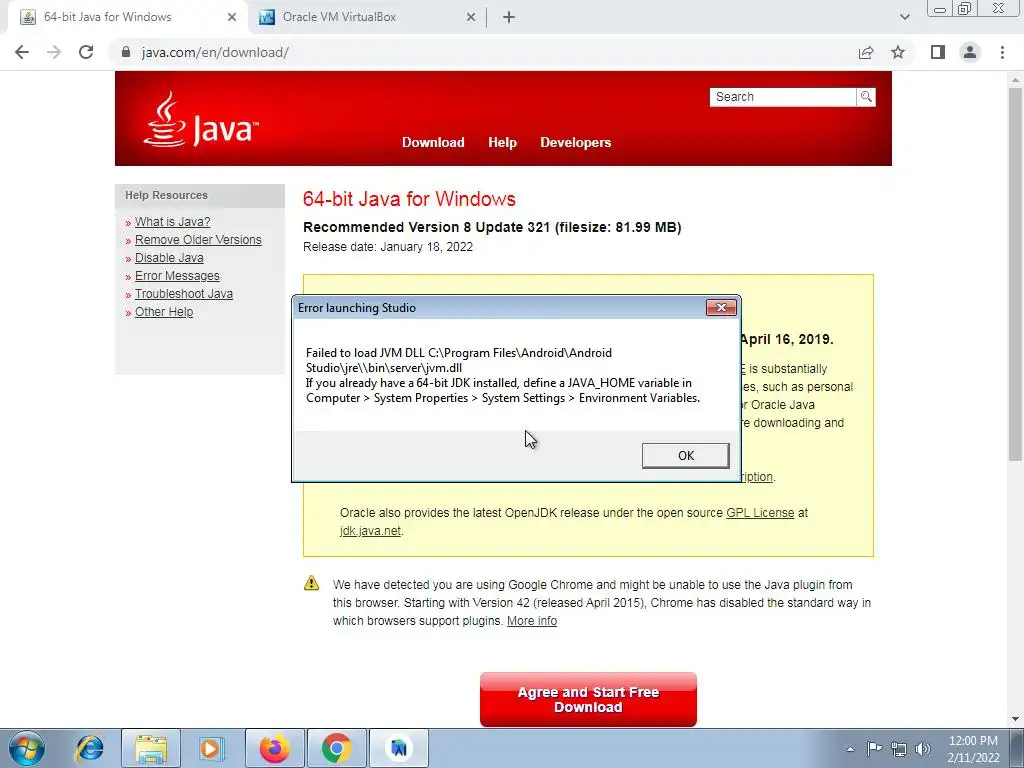Open the Developers menu on the Java site
Image resolution: width=1024 pixels, height=768 pixels.
click(575, 142)
